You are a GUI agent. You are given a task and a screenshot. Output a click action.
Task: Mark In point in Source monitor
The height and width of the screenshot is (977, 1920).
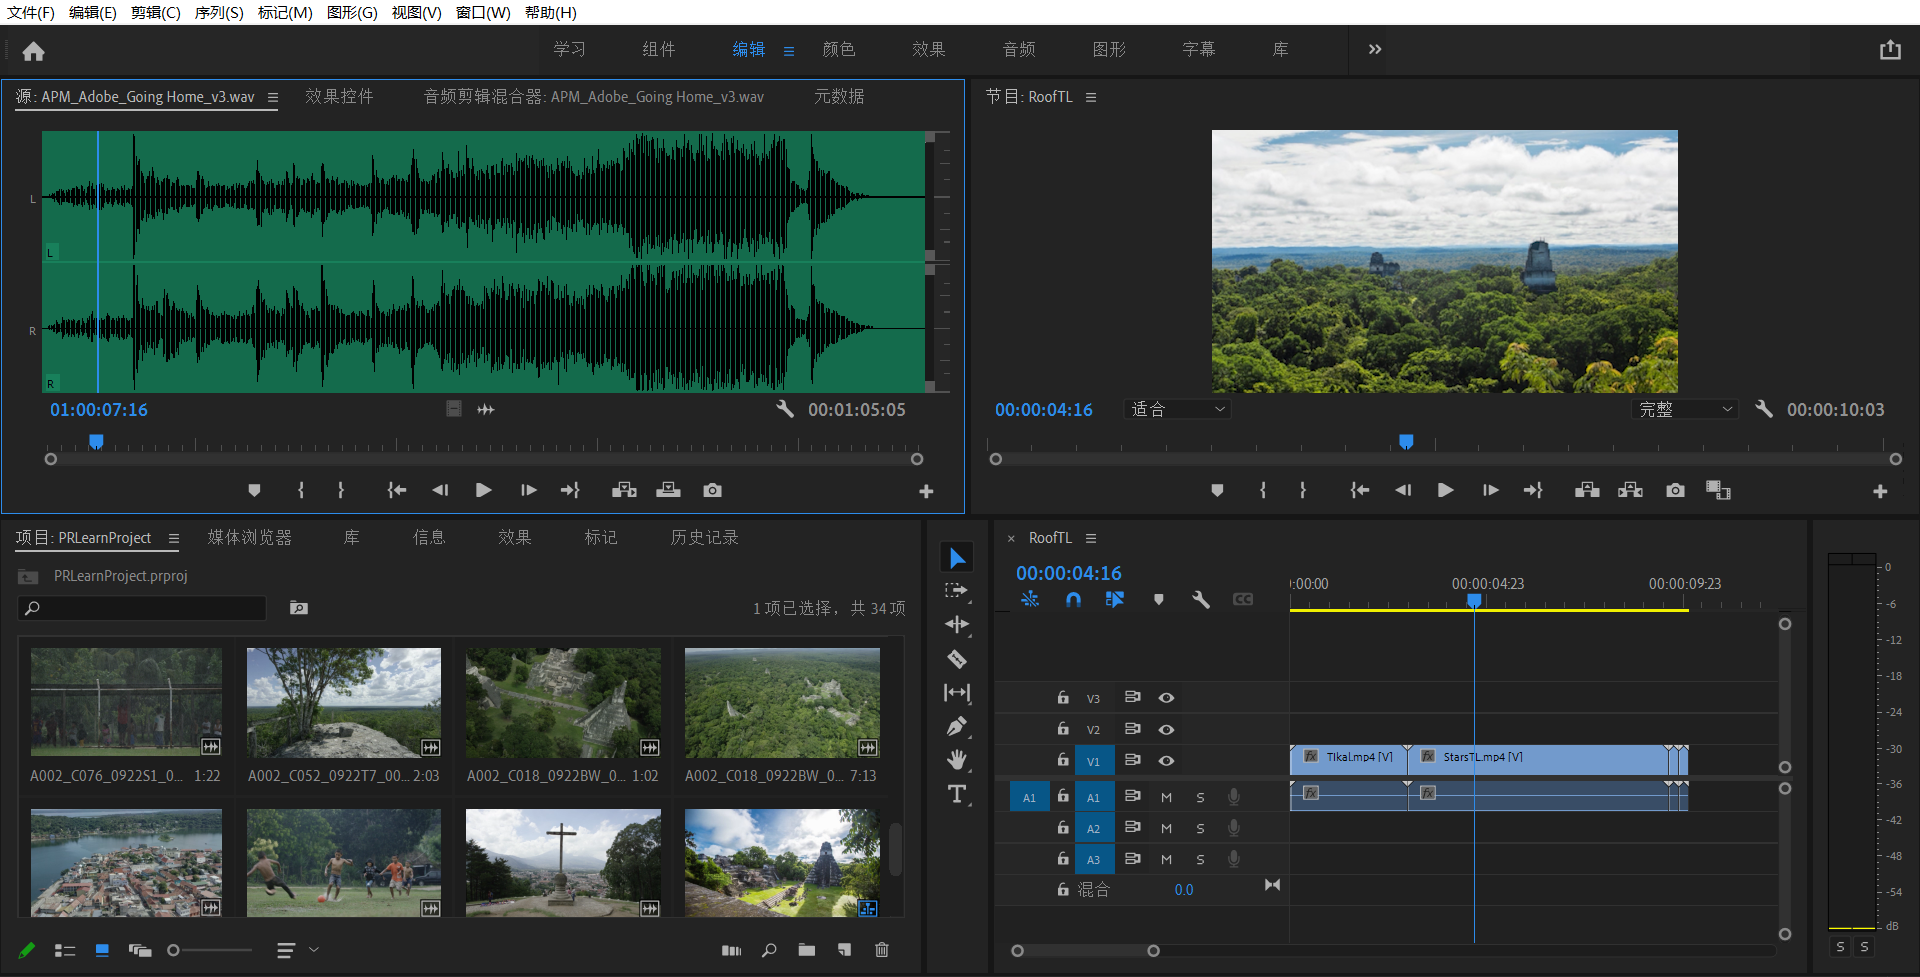[301, 490]
